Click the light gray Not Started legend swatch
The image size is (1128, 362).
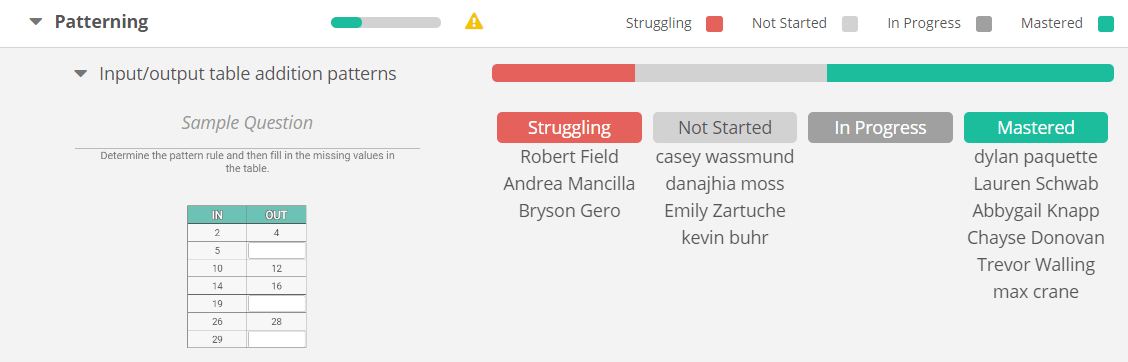850,24
